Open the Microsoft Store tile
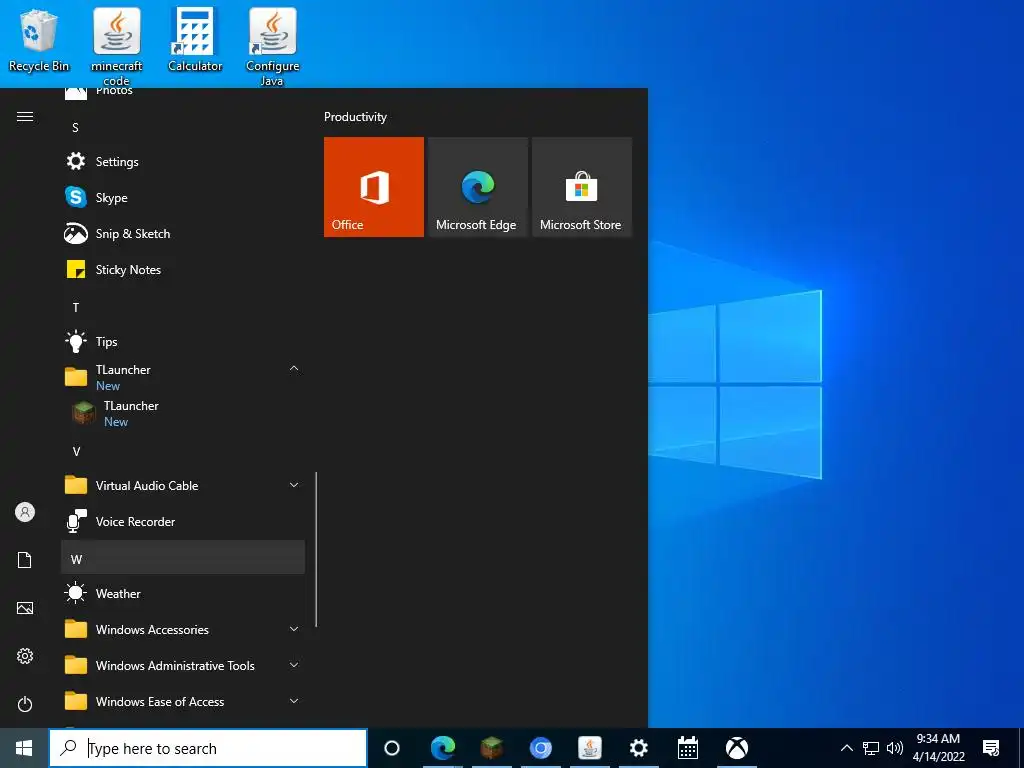1024x768 pixels. pos(582,187)
